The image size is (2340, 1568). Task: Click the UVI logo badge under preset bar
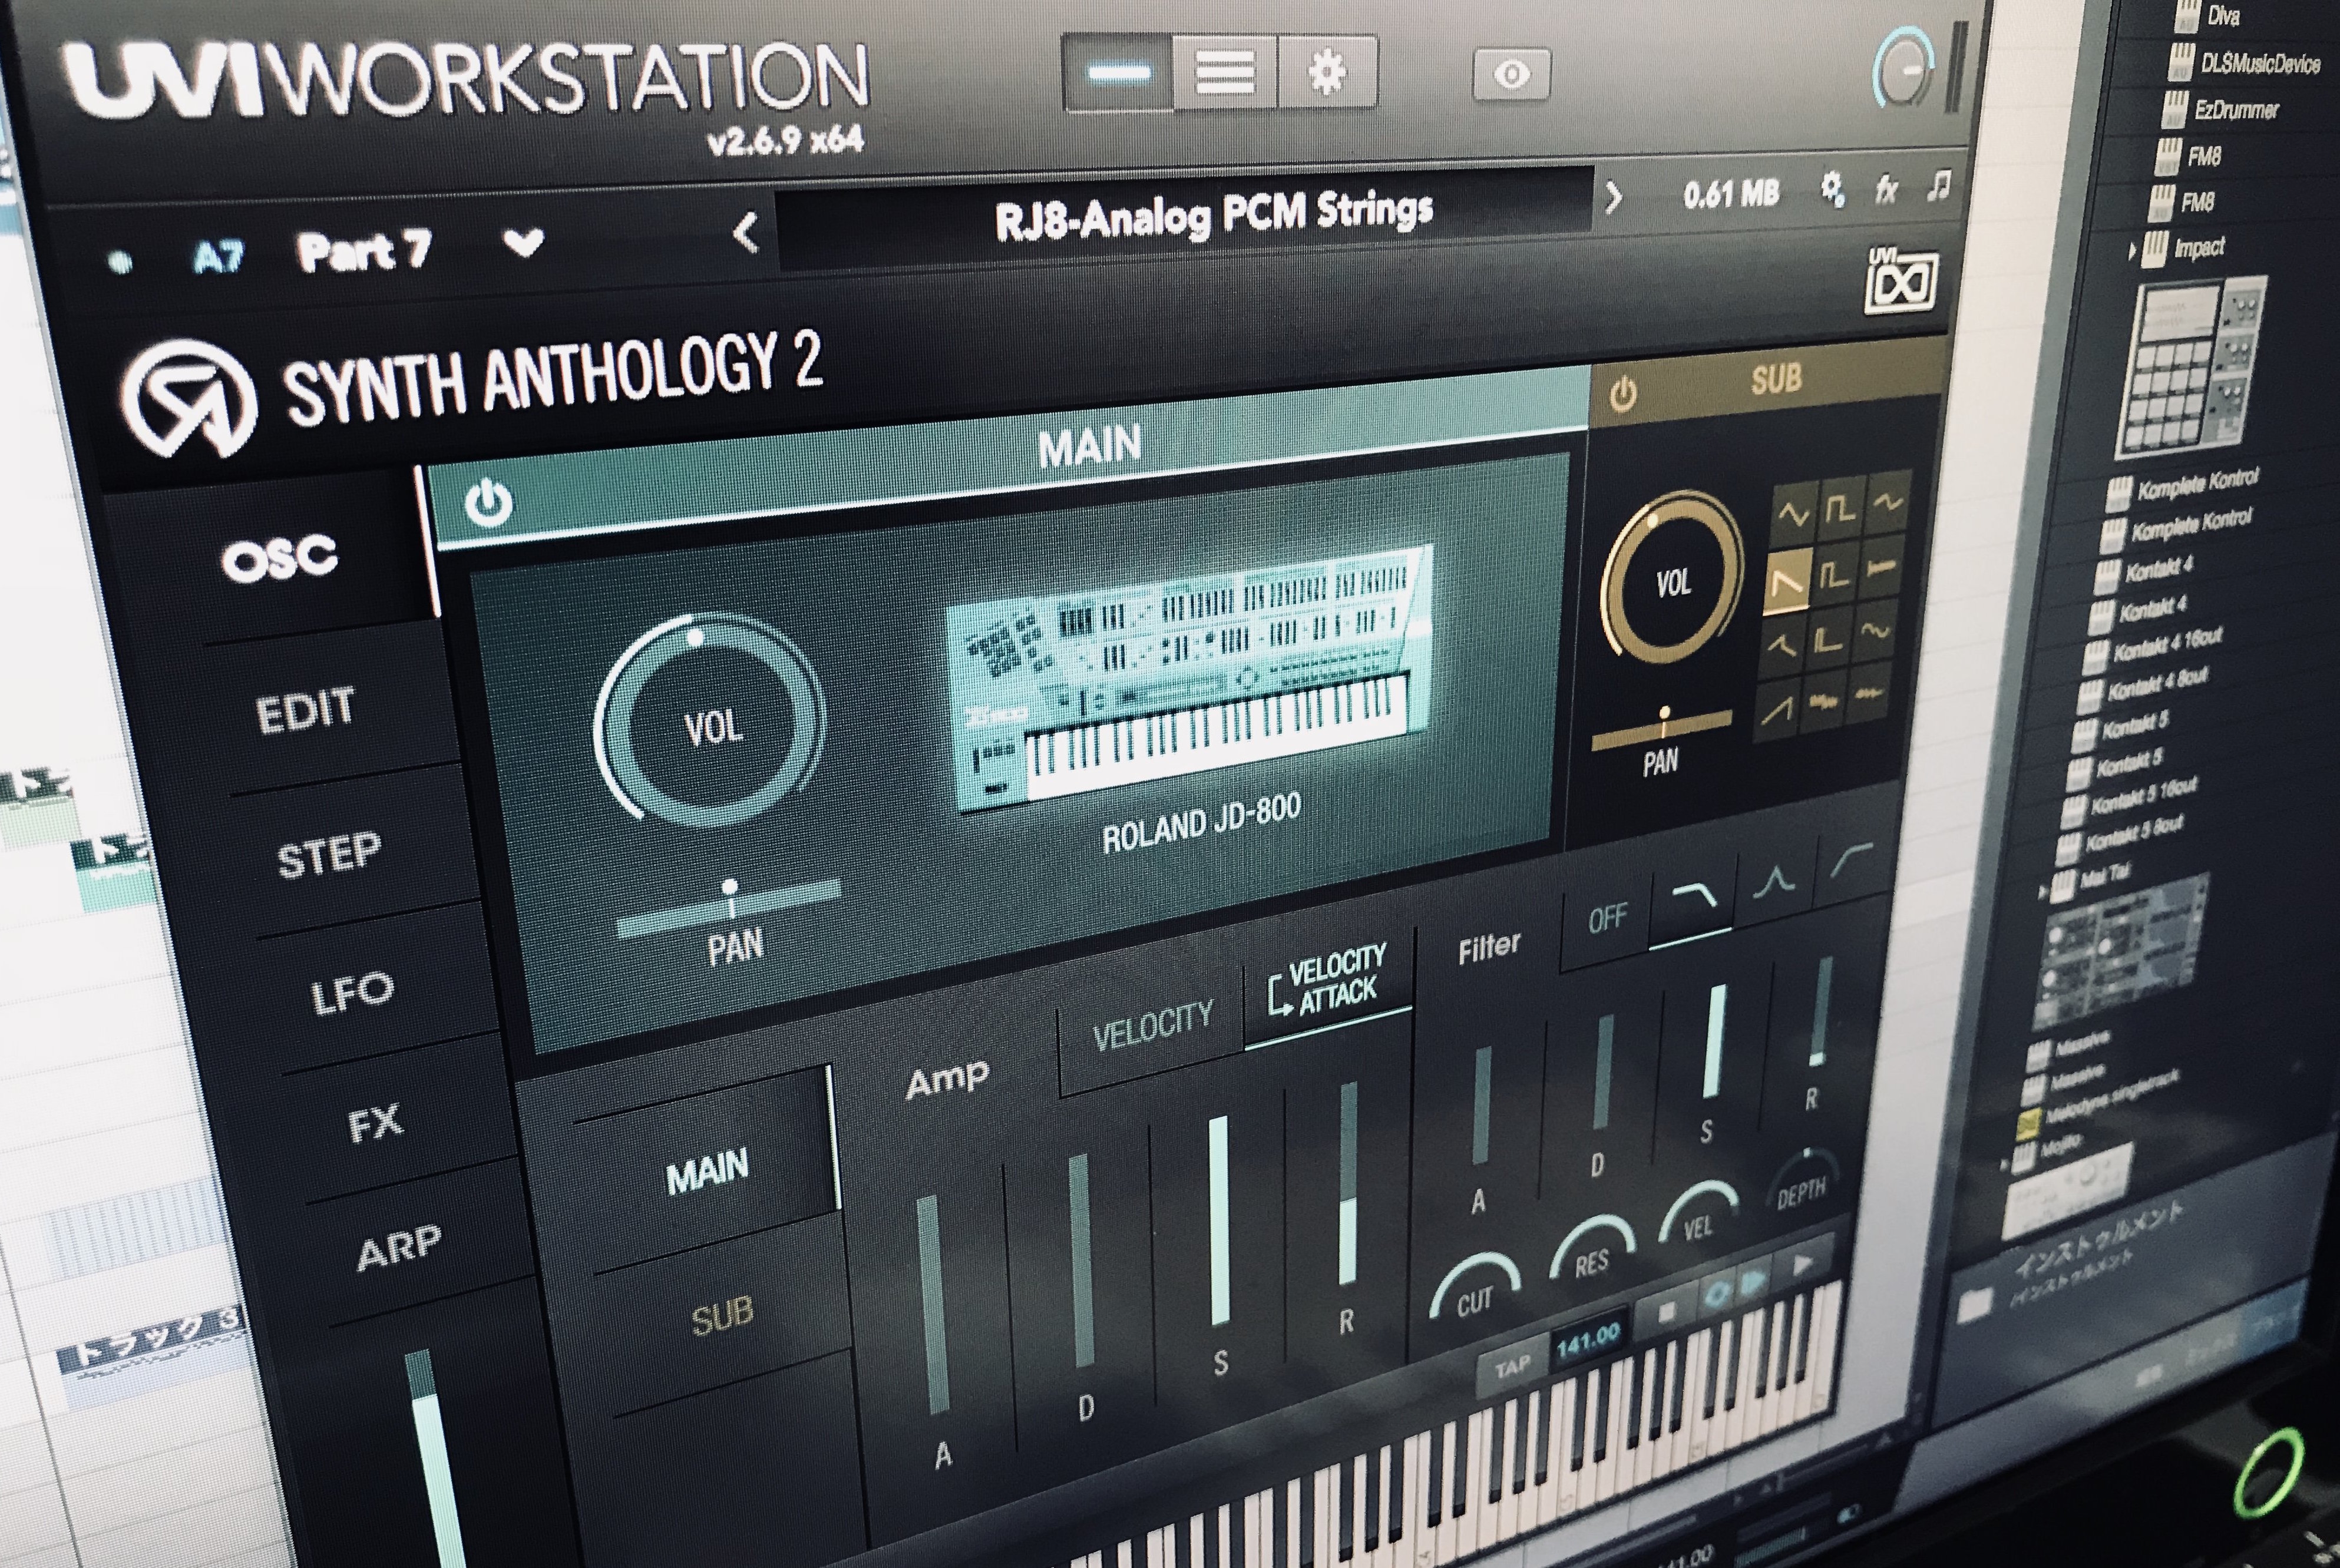(x=1902, y=282)
